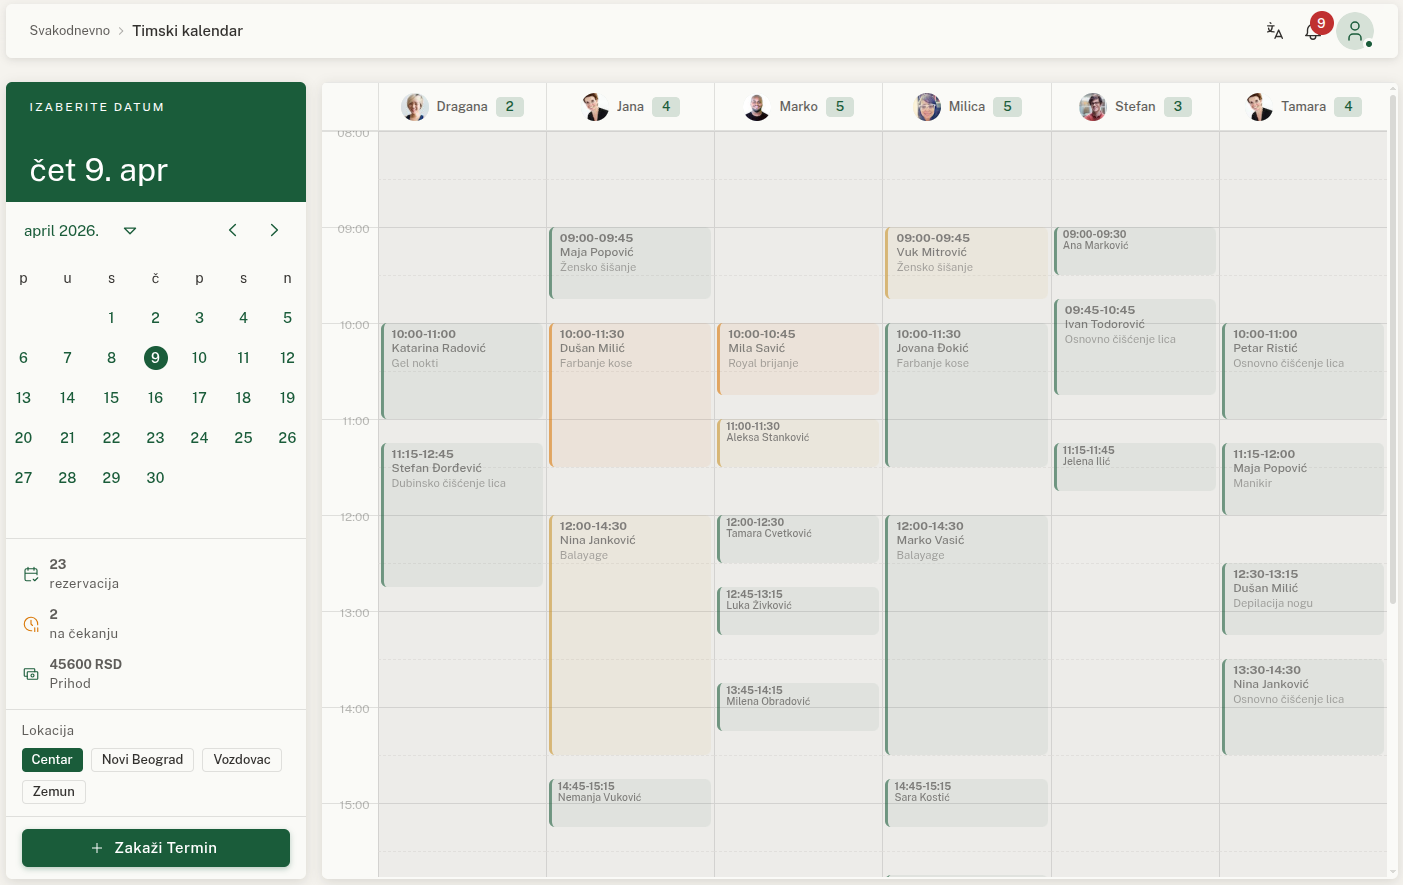Select the Milica staff column header
Image resolution: width=1403 pixels, height=885 pixels.
click(x=966, y=107)
